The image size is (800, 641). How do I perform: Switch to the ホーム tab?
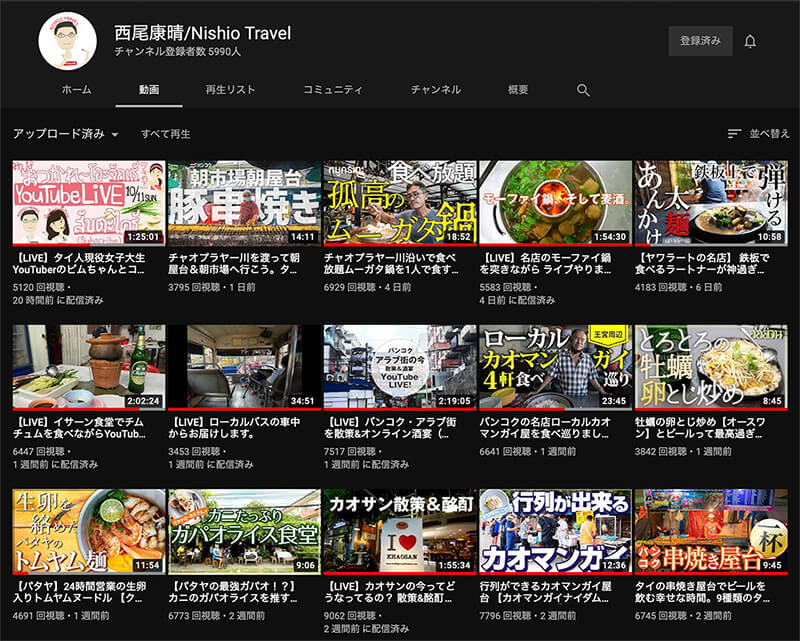point(76,90)
